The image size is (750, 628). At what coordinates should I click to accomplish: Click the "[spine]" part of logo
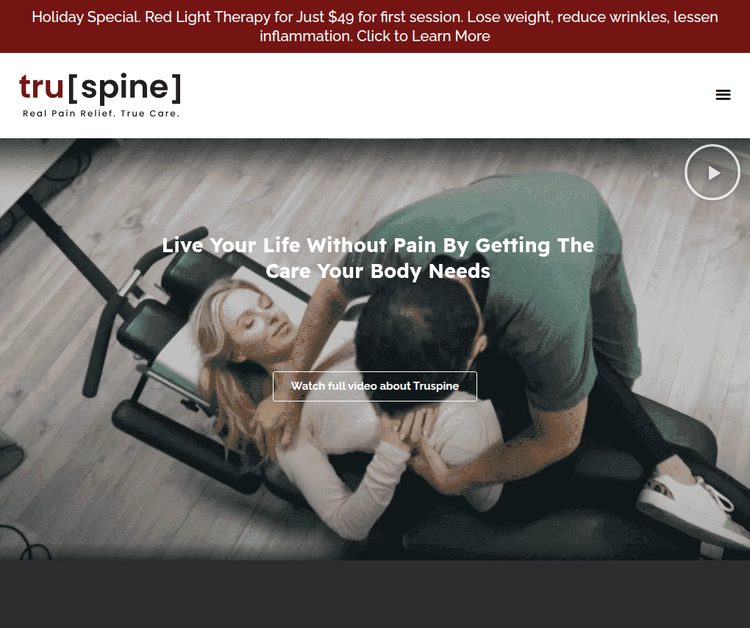125,88
